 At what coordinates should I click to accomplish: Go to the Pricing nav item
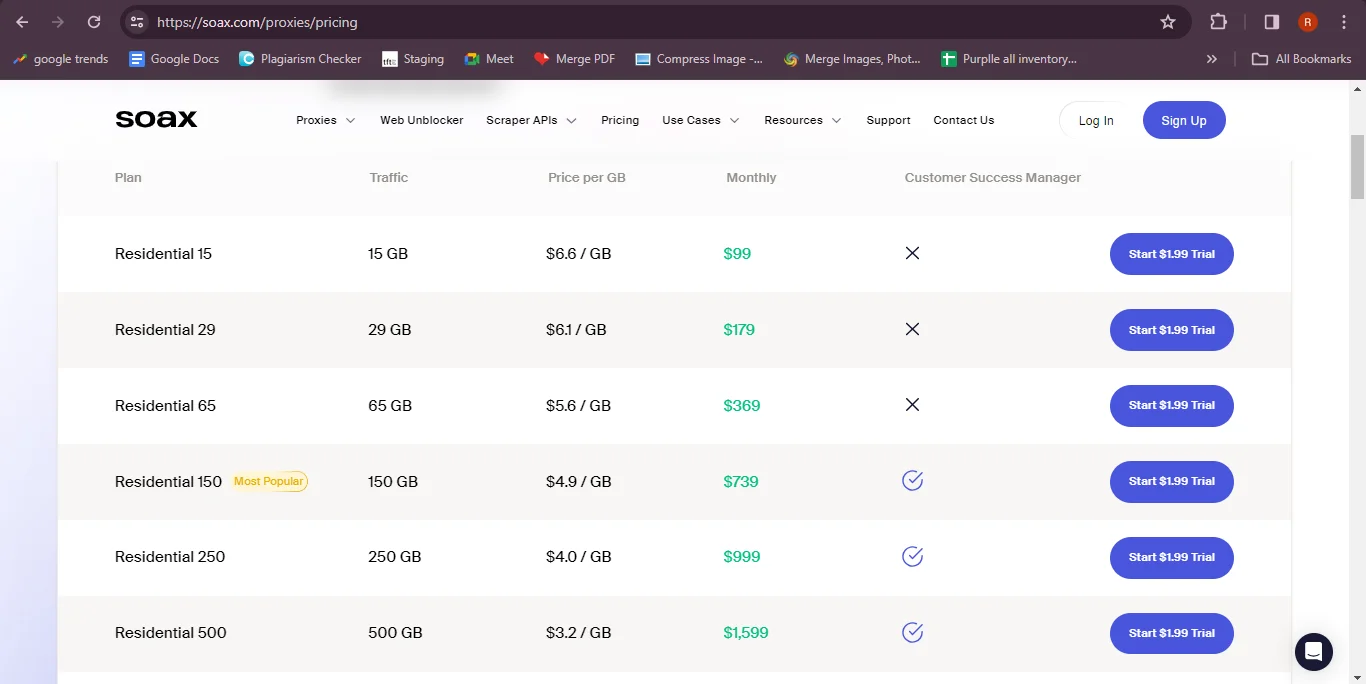620,120
